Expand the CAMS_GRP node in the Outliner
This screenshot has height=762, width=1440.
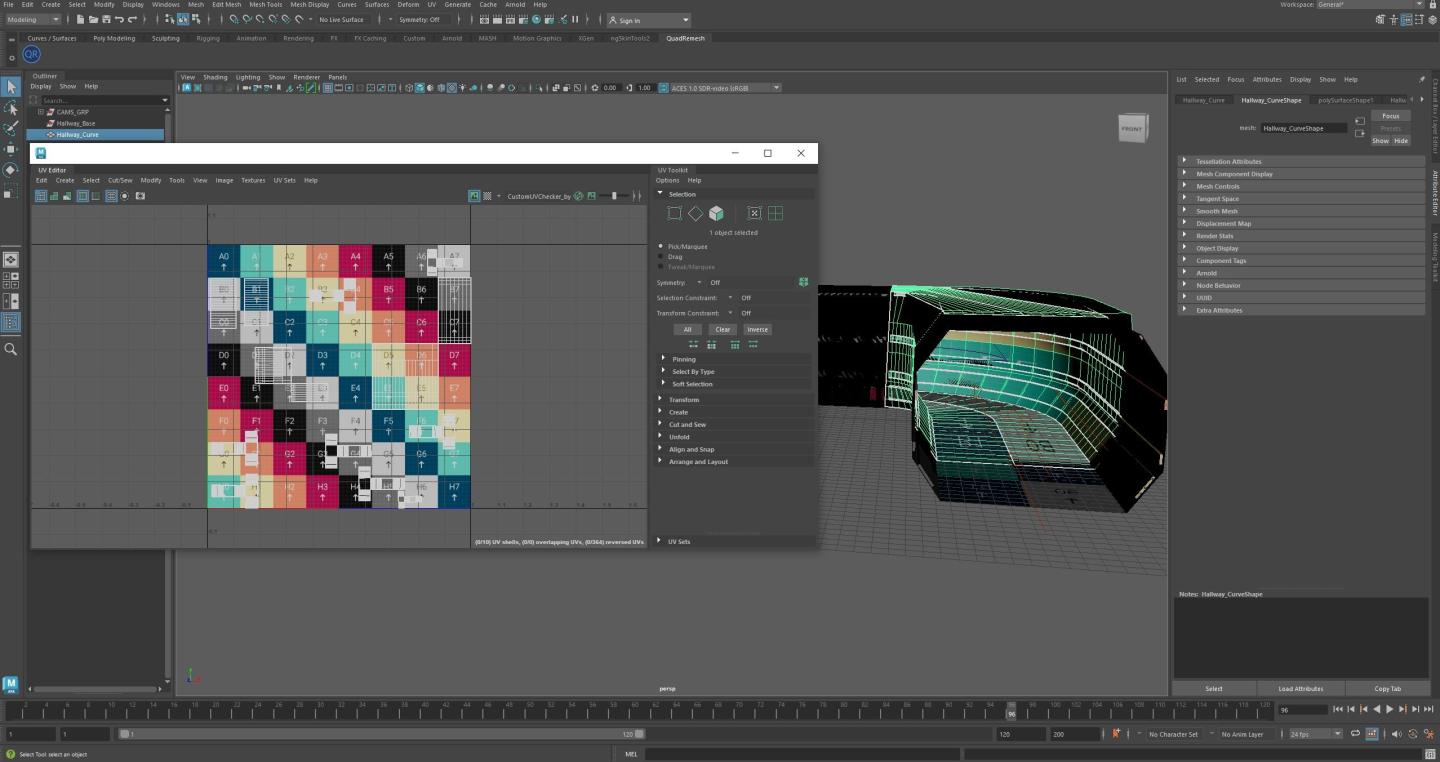41,112
